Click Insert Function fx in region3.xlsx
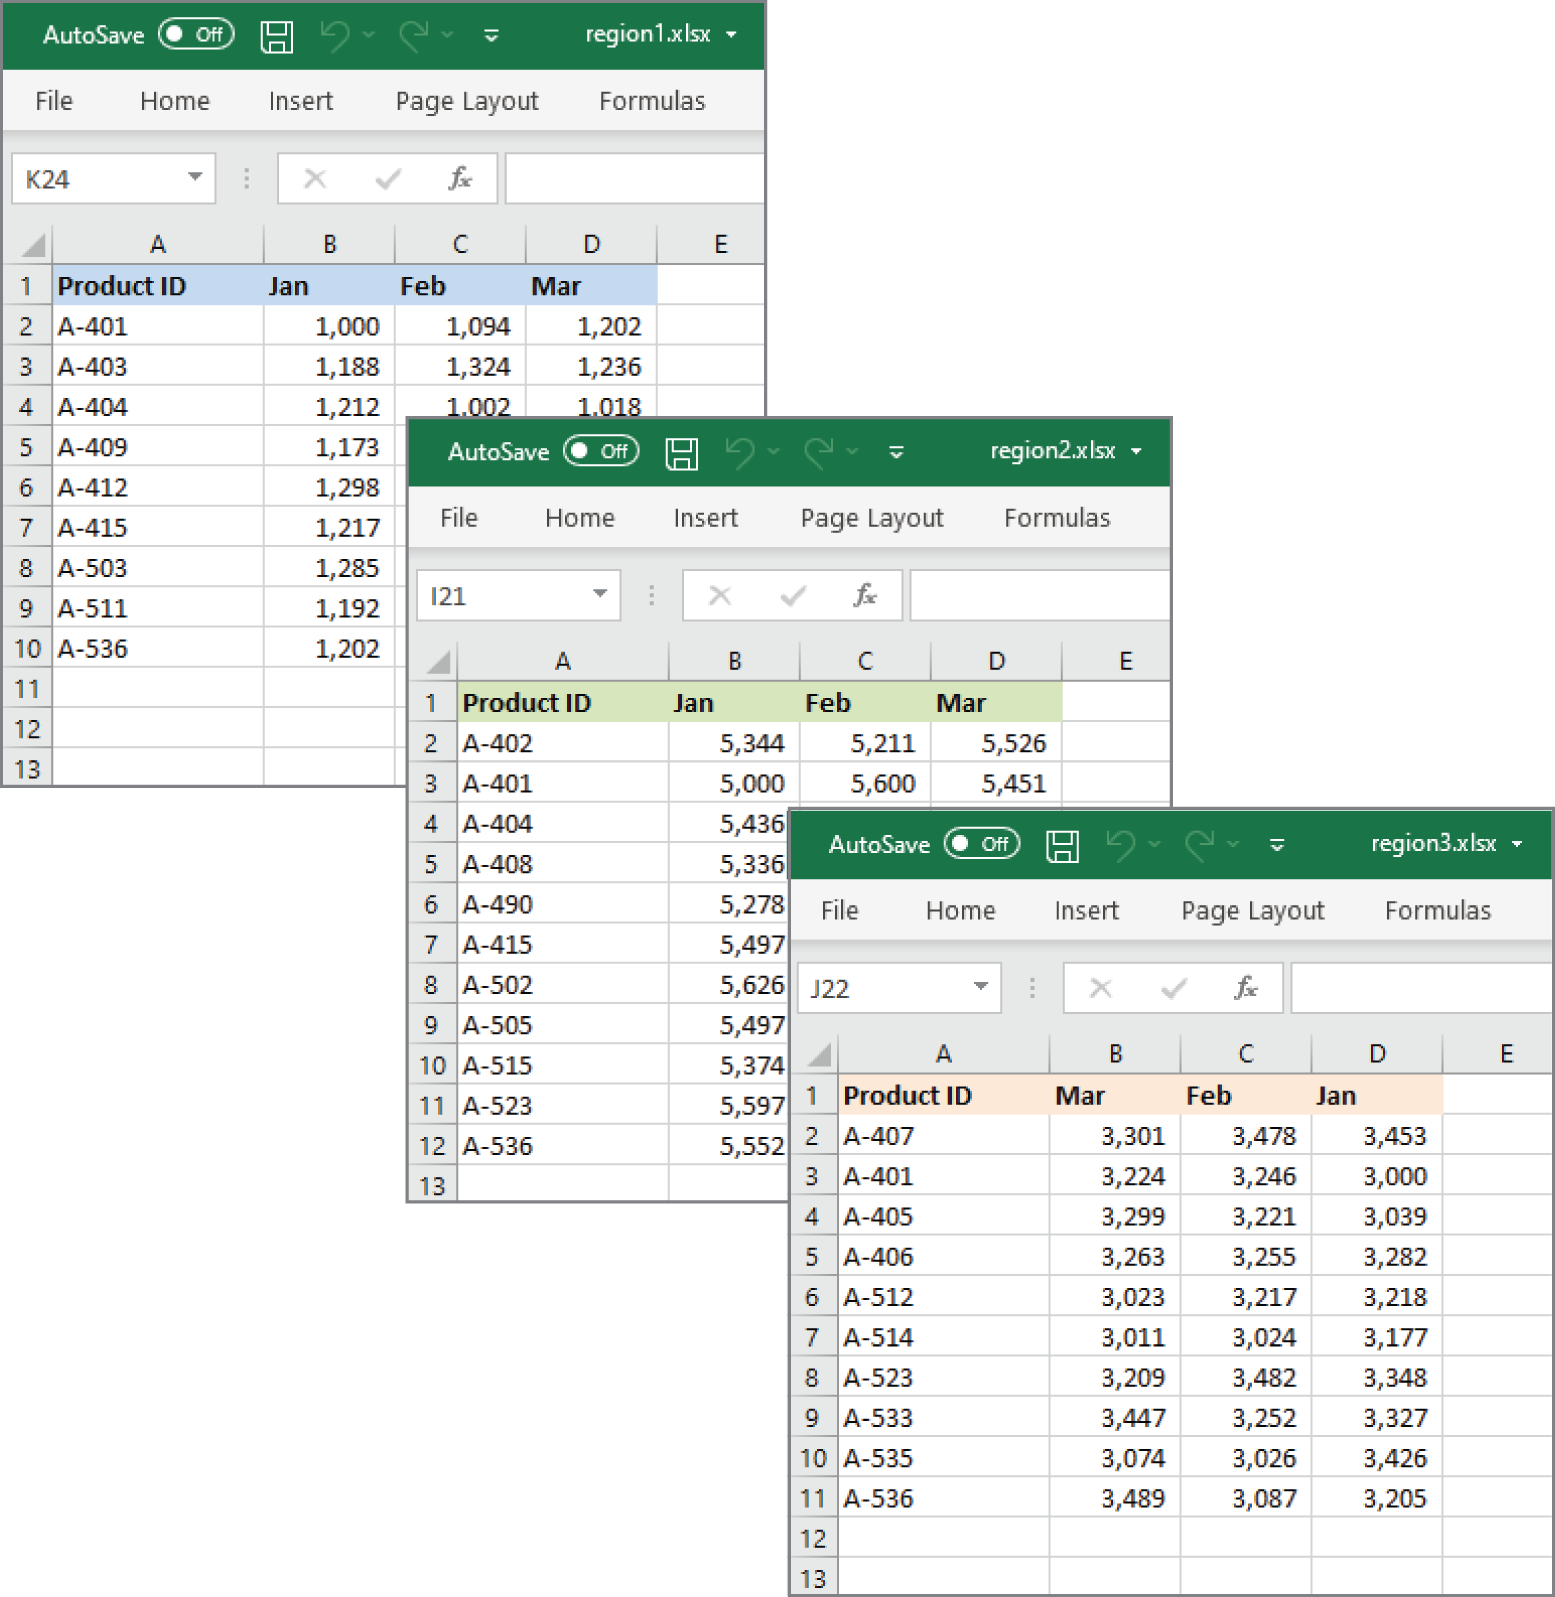1555x1597 pixels. (1245, 989)
